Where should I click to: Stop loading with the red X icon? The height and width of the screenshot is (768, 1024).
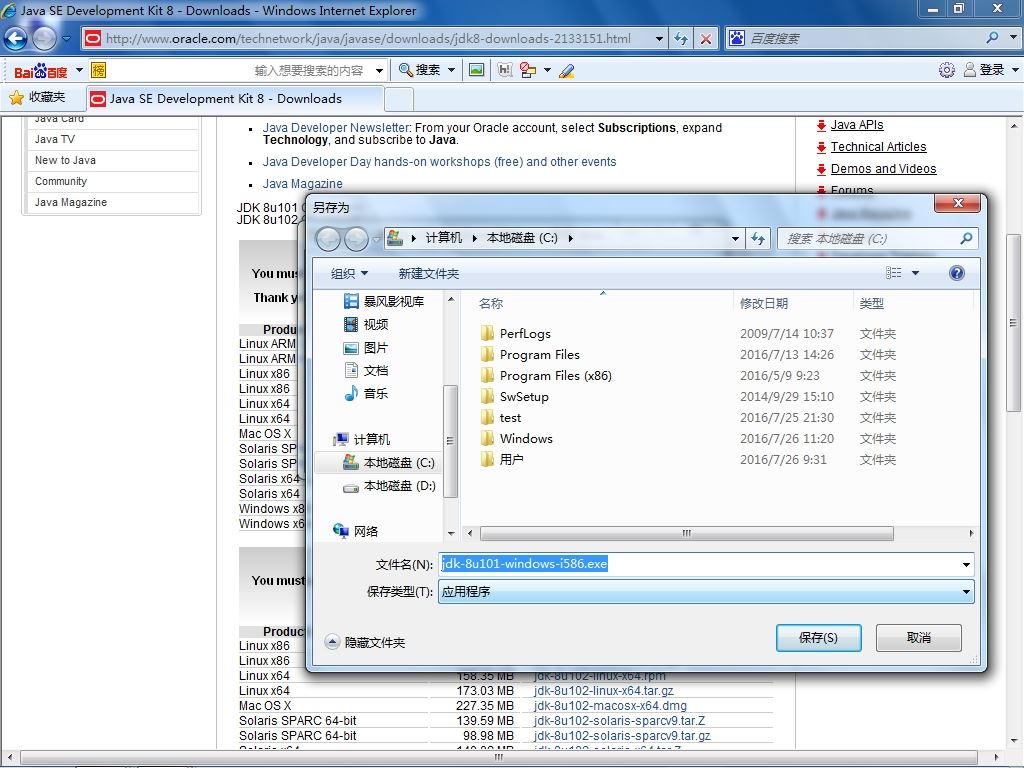705,39
